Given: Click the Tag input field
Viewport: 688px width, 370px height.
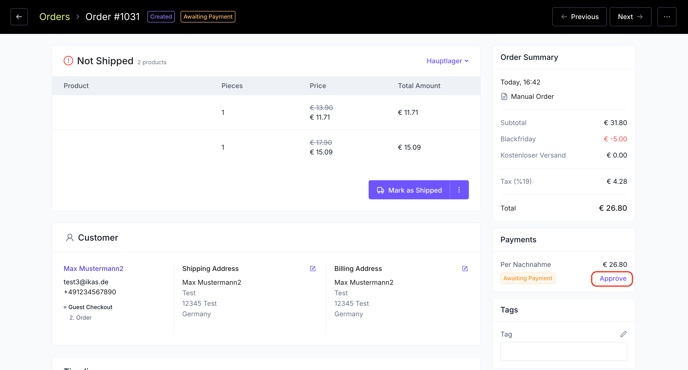Looking at the screenshot, I should coord(563,351).
